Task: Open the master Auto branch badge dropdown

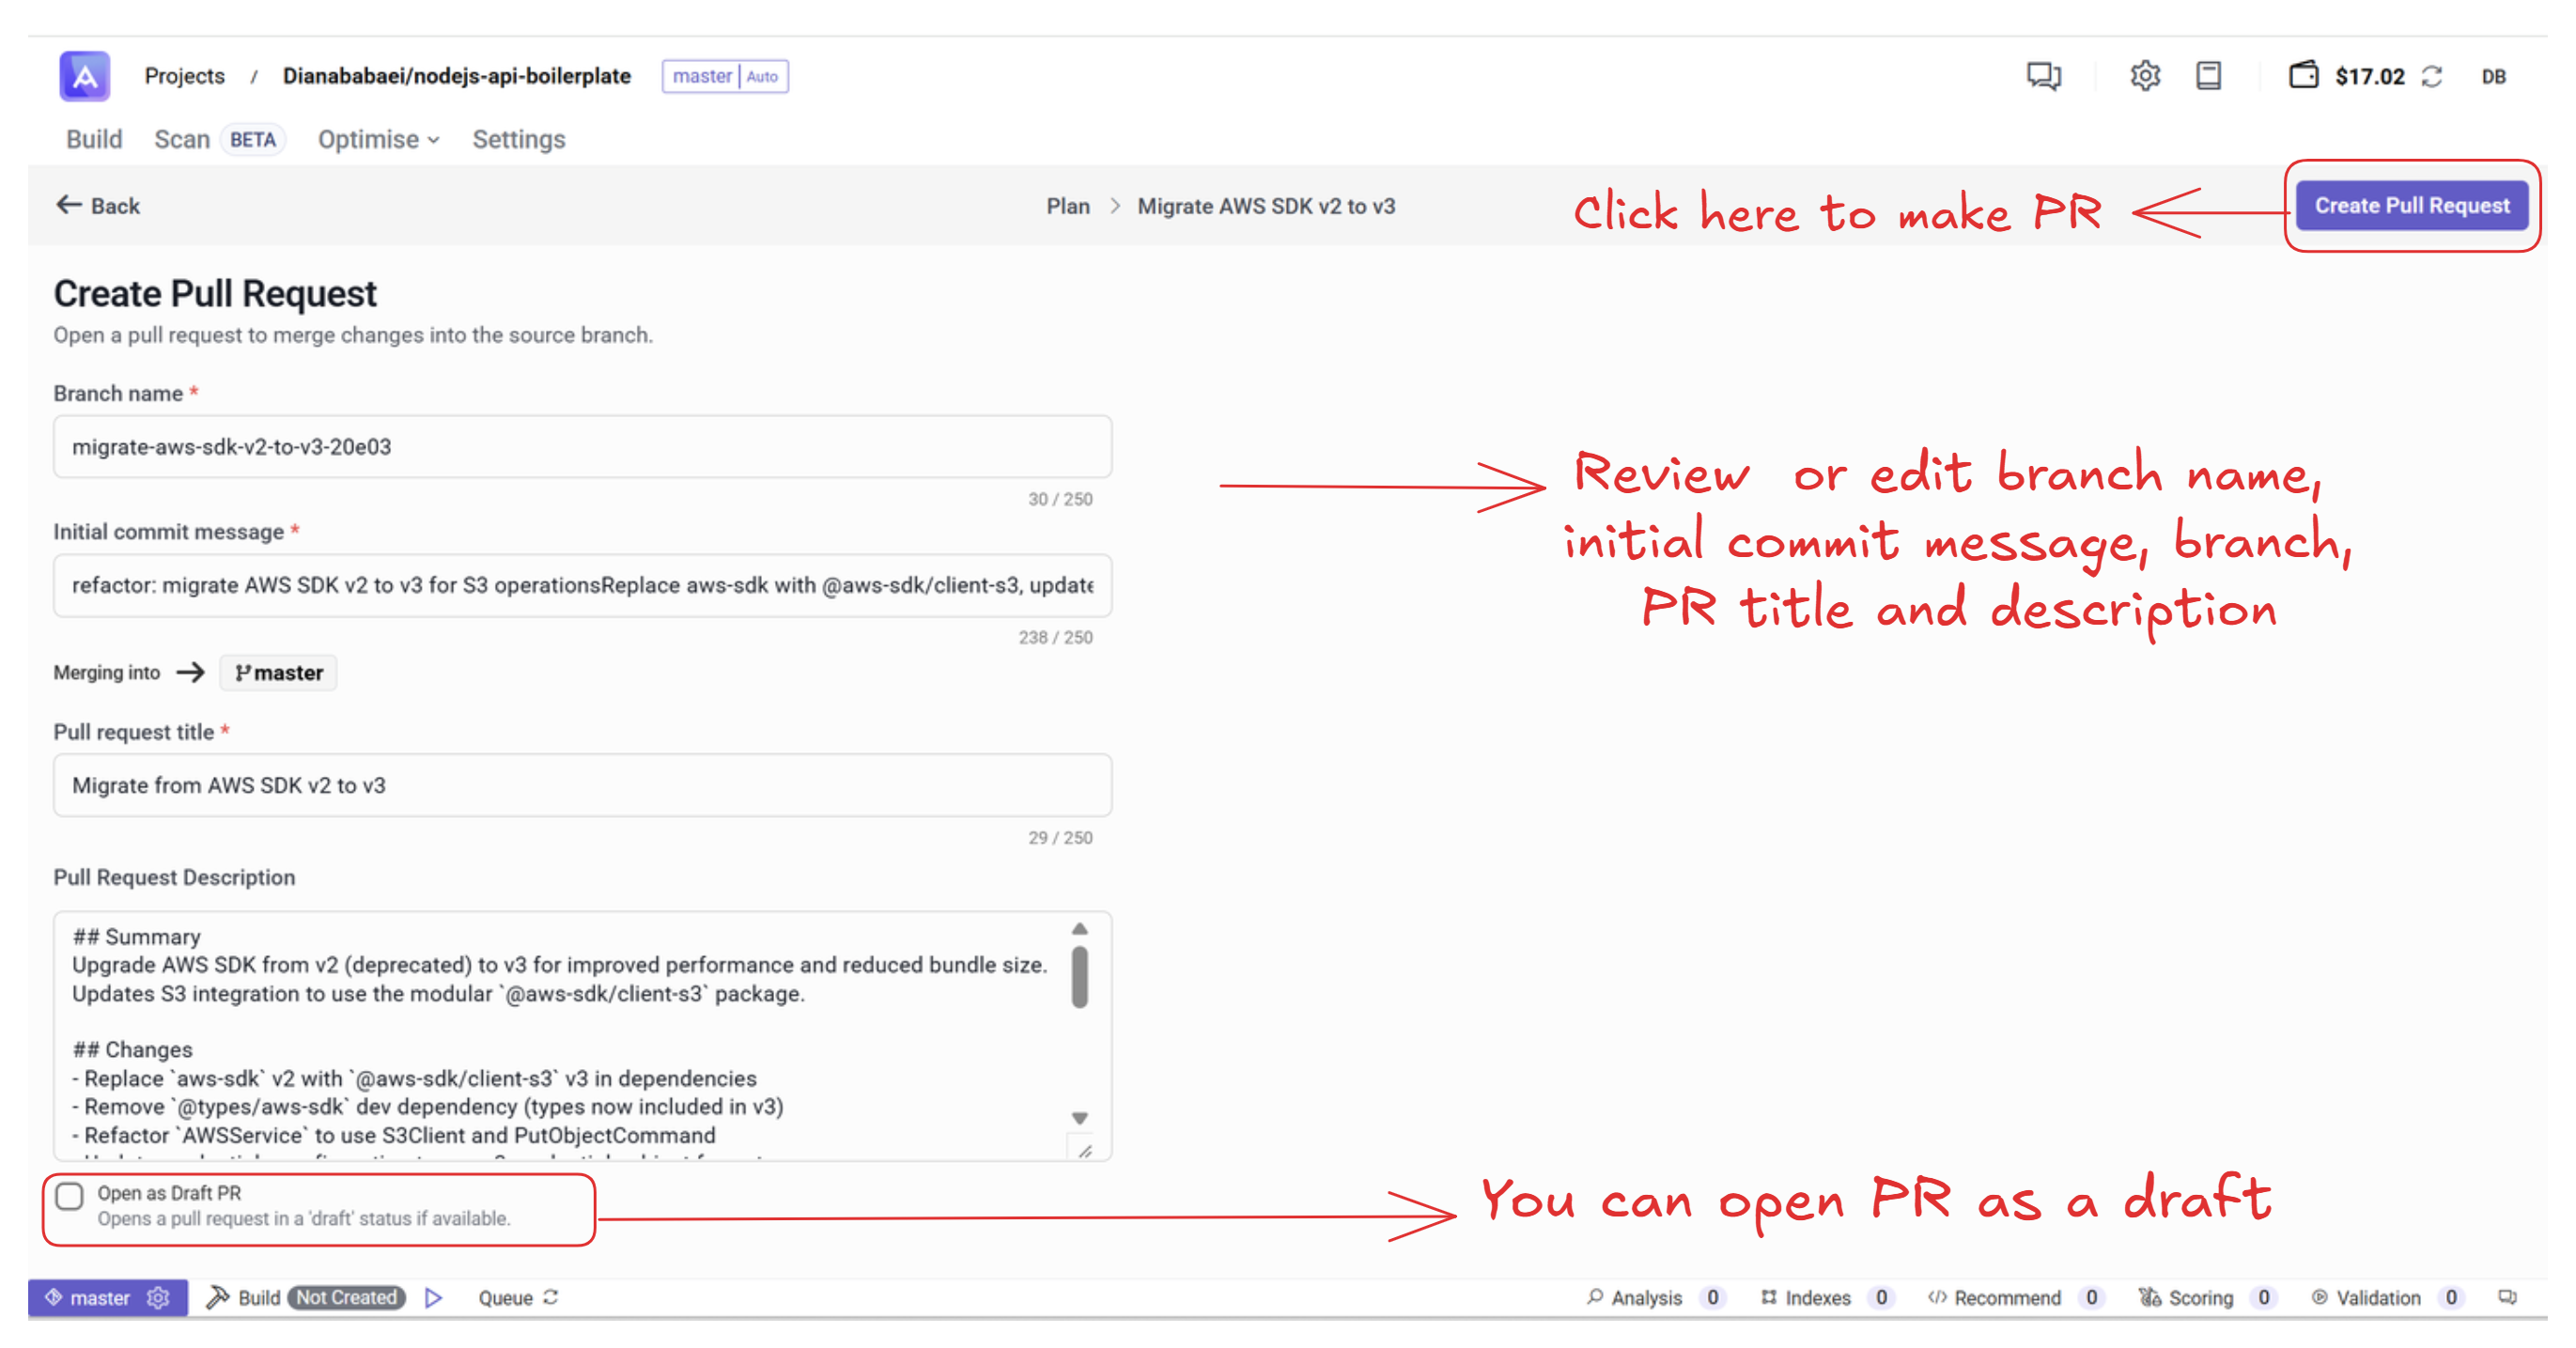Action: coord(725,76)
